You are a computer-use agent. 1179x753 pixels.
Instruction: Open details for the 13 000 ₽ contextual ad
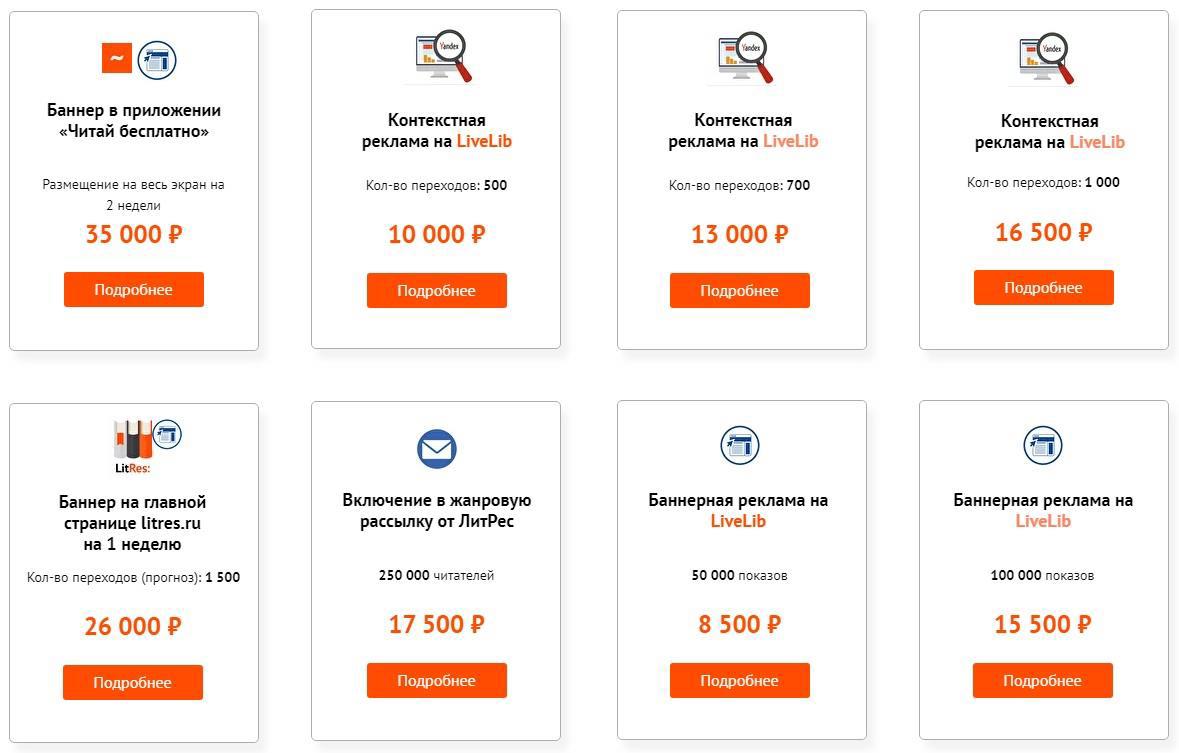(x=739, y=291)
